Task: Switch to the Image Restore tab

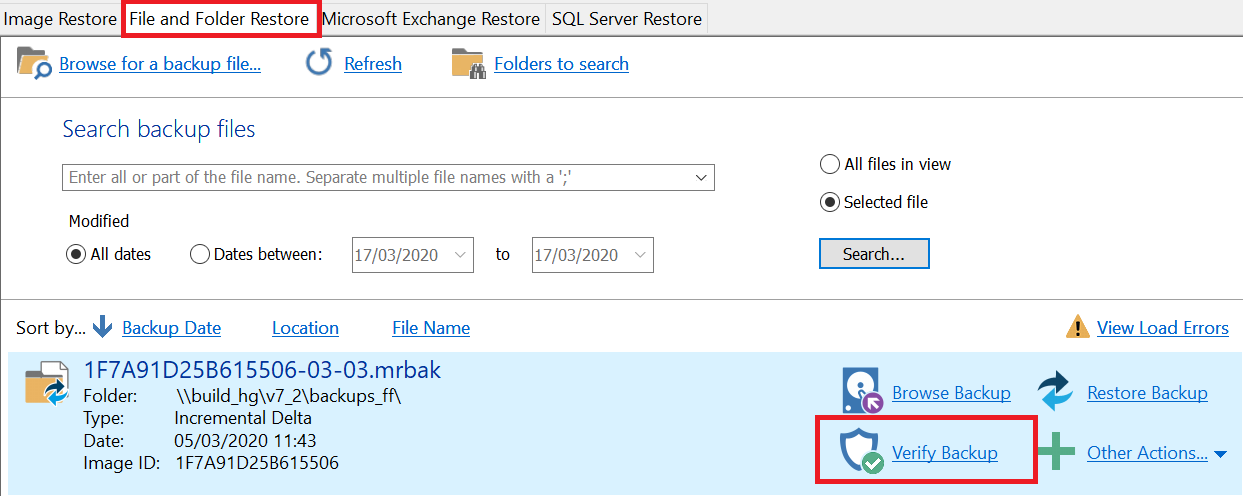Action: [61, 19]
